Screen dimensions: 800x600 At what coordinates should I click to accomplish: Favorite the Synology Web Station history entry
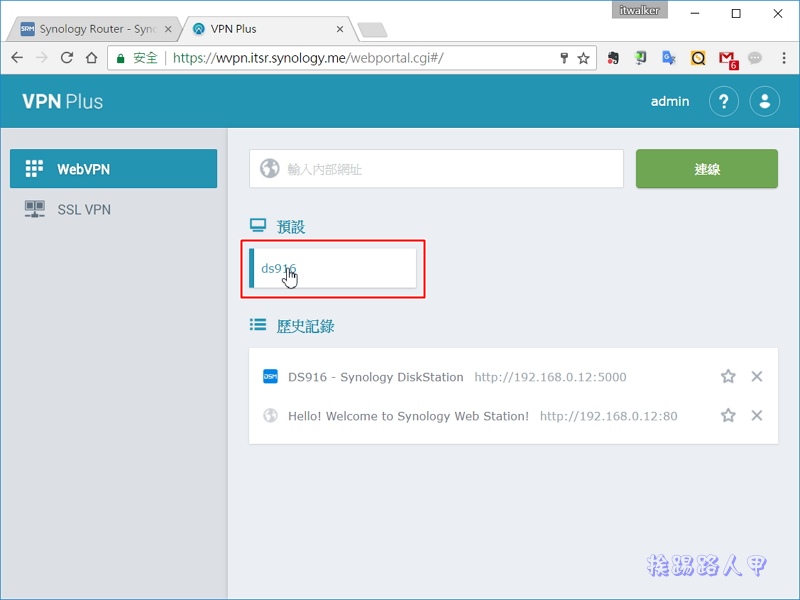(728, 415)
